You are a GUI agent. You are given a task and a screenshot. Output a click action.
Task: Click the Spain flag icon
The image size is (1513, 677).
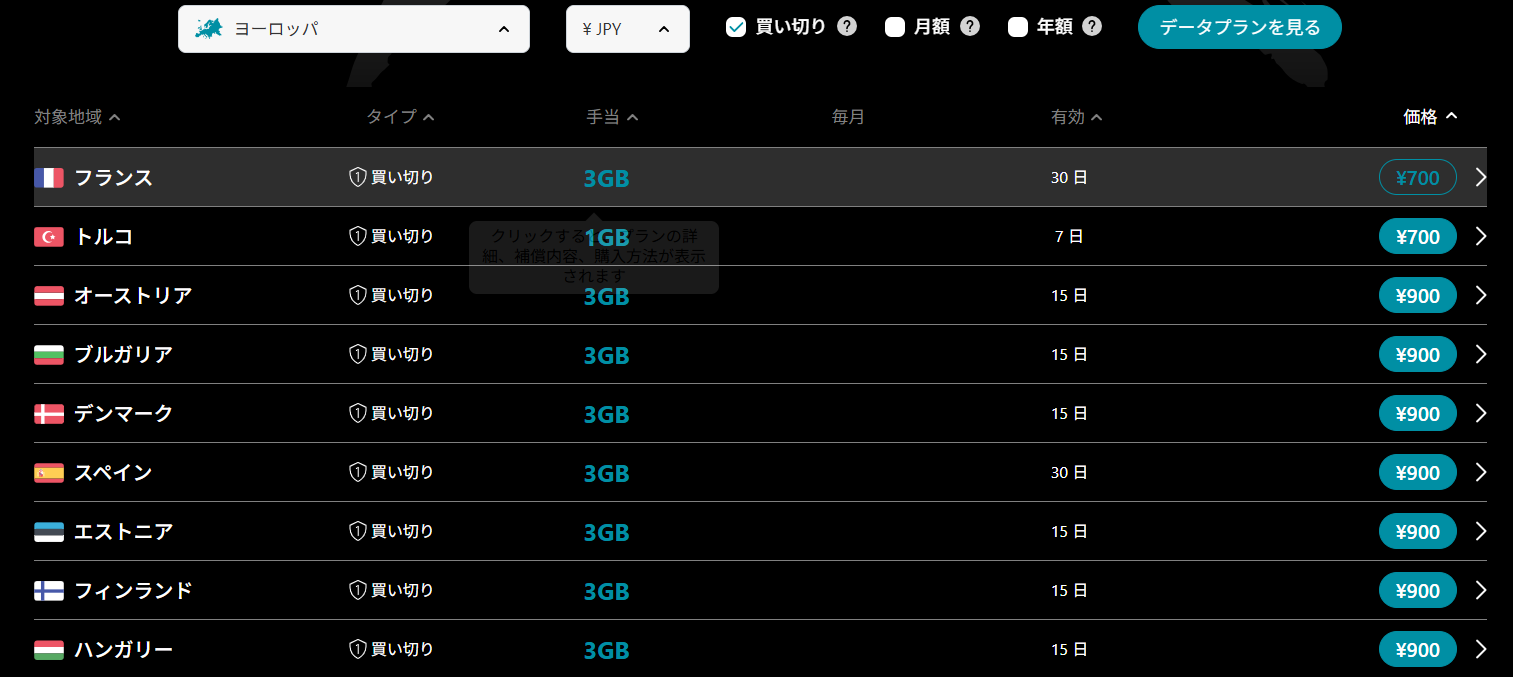[x=49, y=473]
